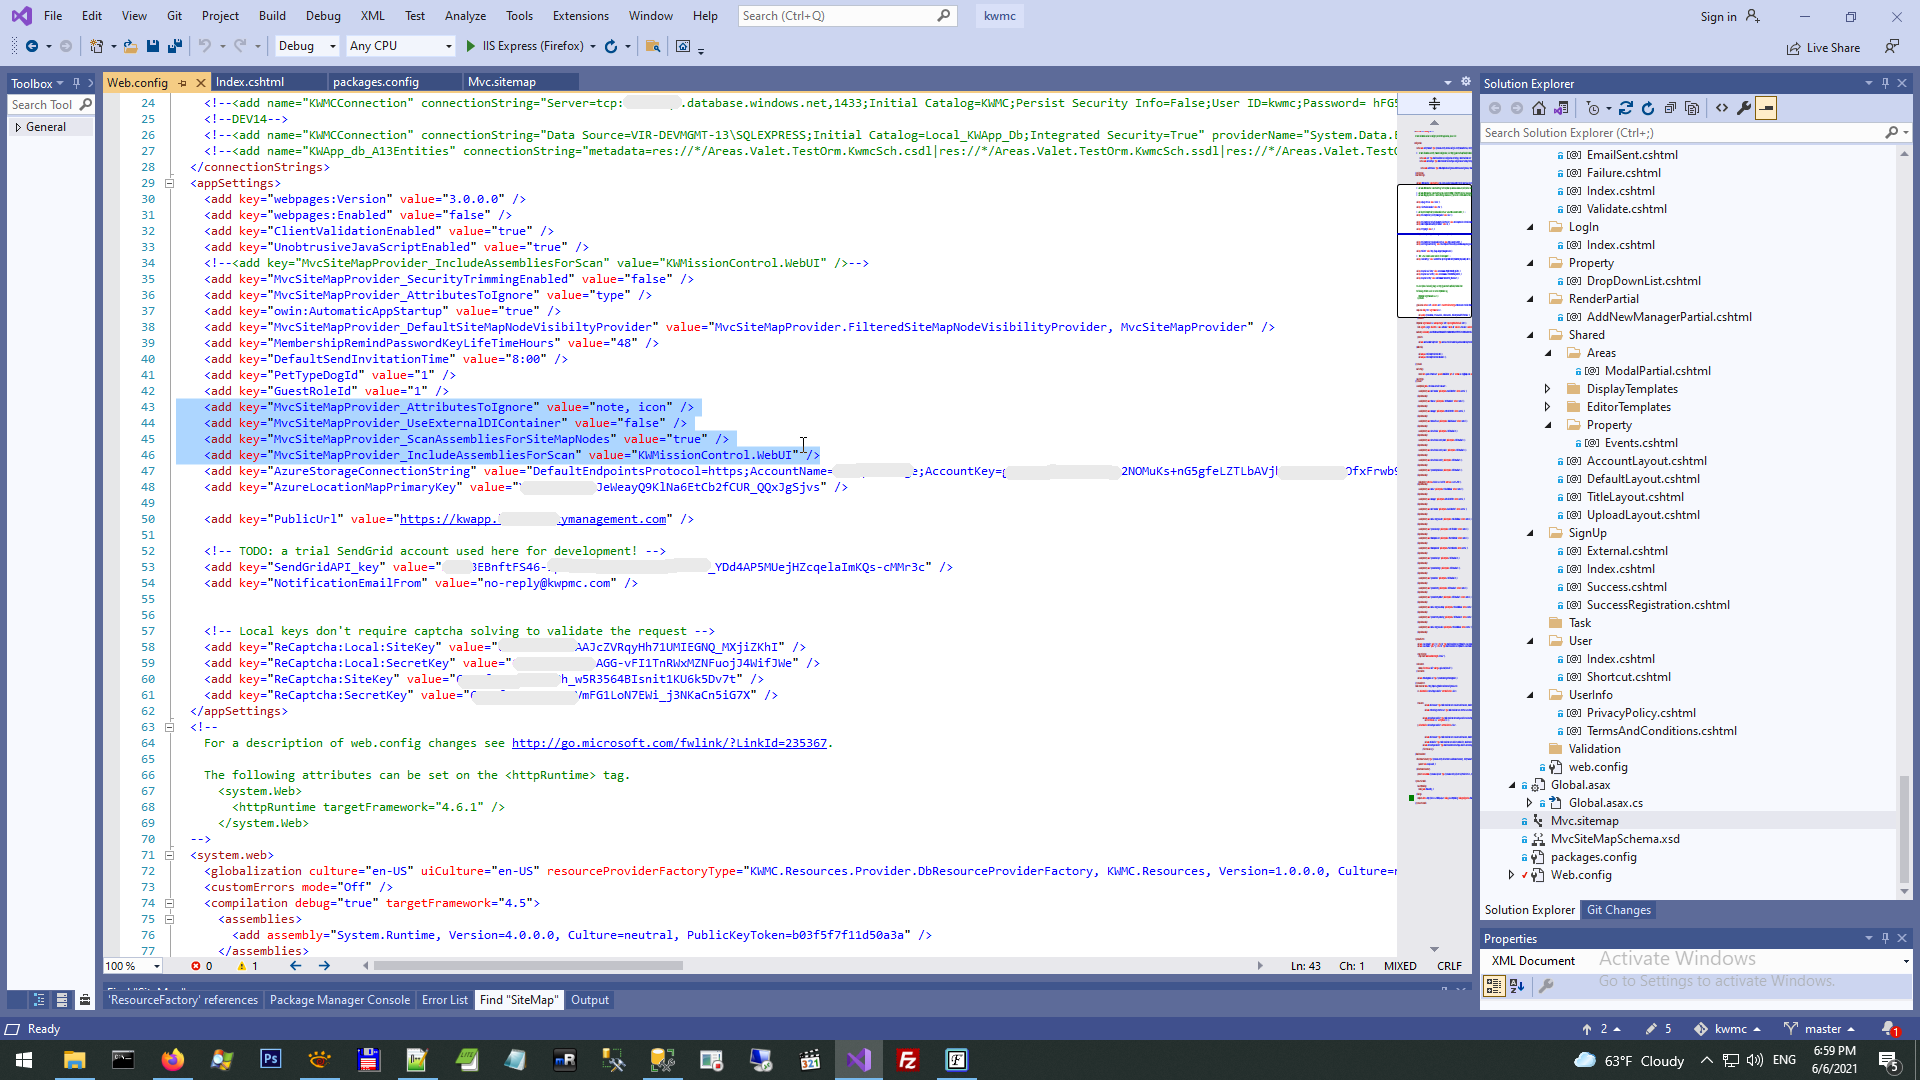Image resolution: width=1920 pixels, height=1080 pixels.
Task: Expand the DisplayTemplates folder
Action: (1547, 389)
